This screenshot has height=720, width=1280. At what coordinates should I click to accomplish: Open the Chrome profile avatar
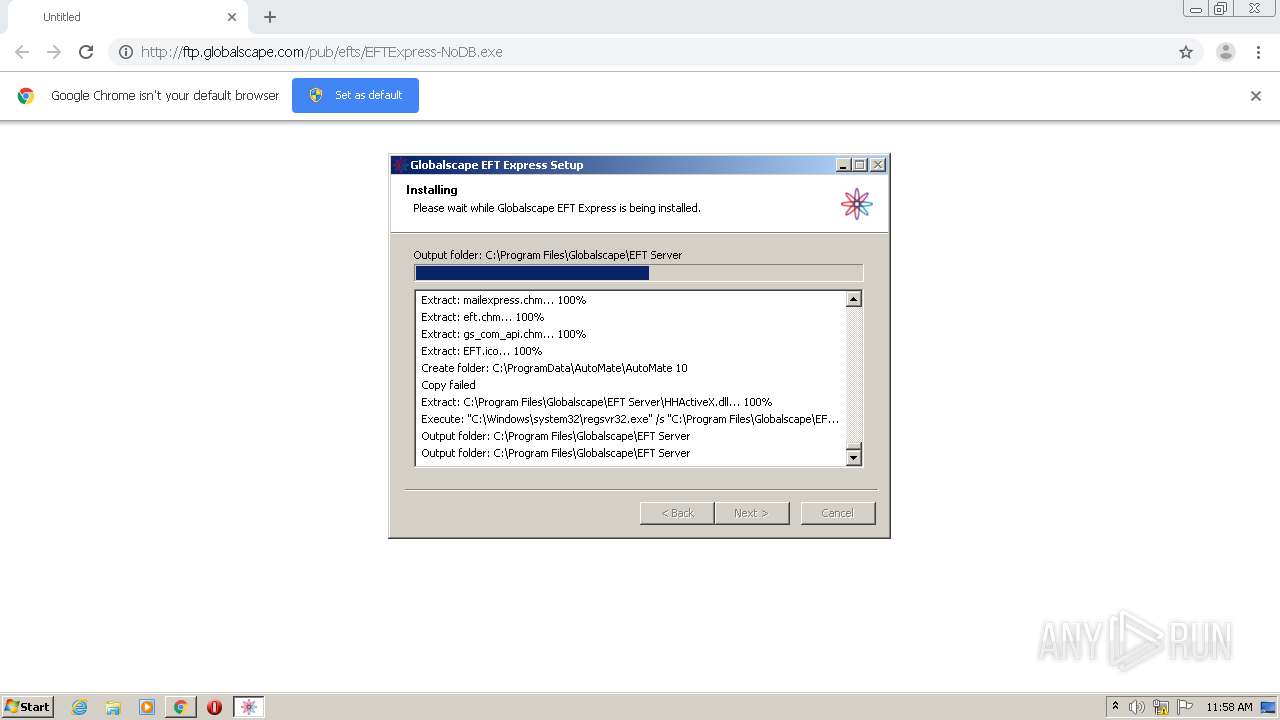coord(1226,52)
